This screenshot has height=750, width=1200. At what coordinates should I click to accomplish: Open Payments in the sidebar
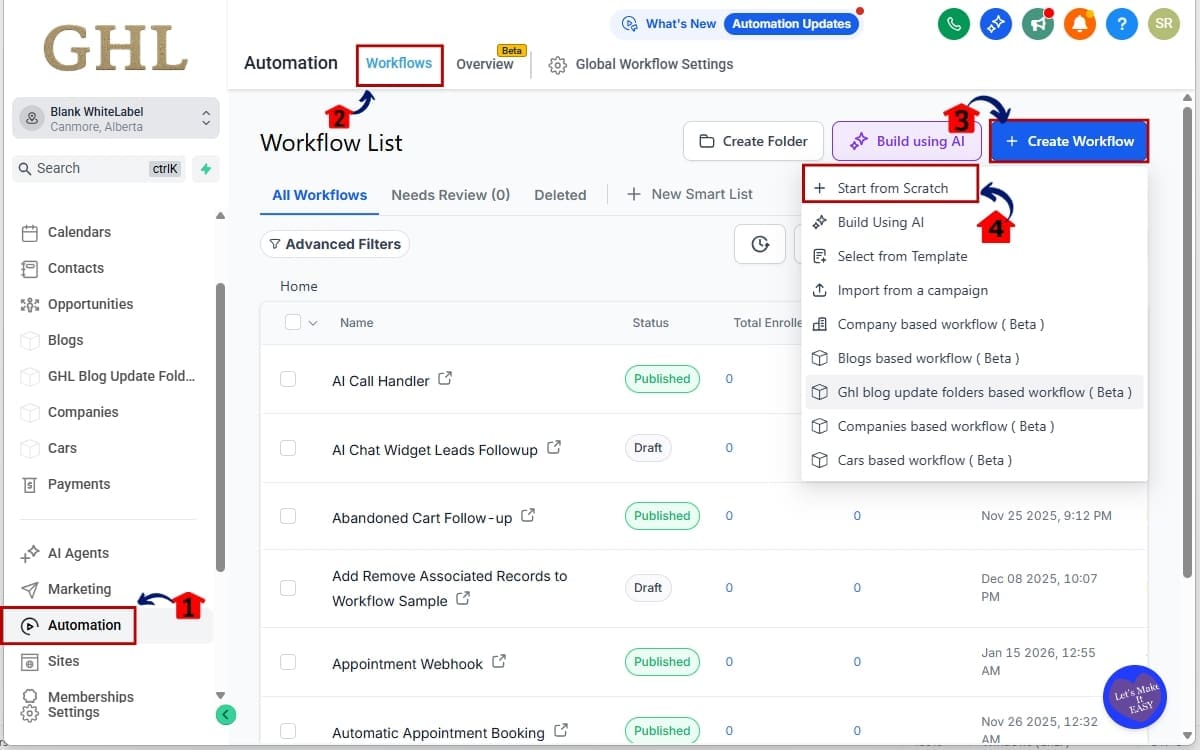77,484
